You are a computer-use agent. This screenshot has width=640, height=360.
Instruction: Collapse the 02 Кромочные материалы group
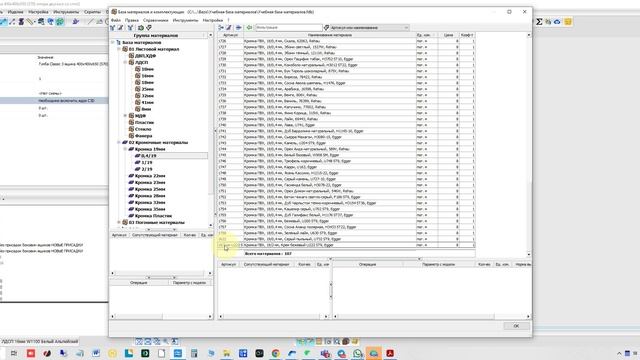[119, 142]
